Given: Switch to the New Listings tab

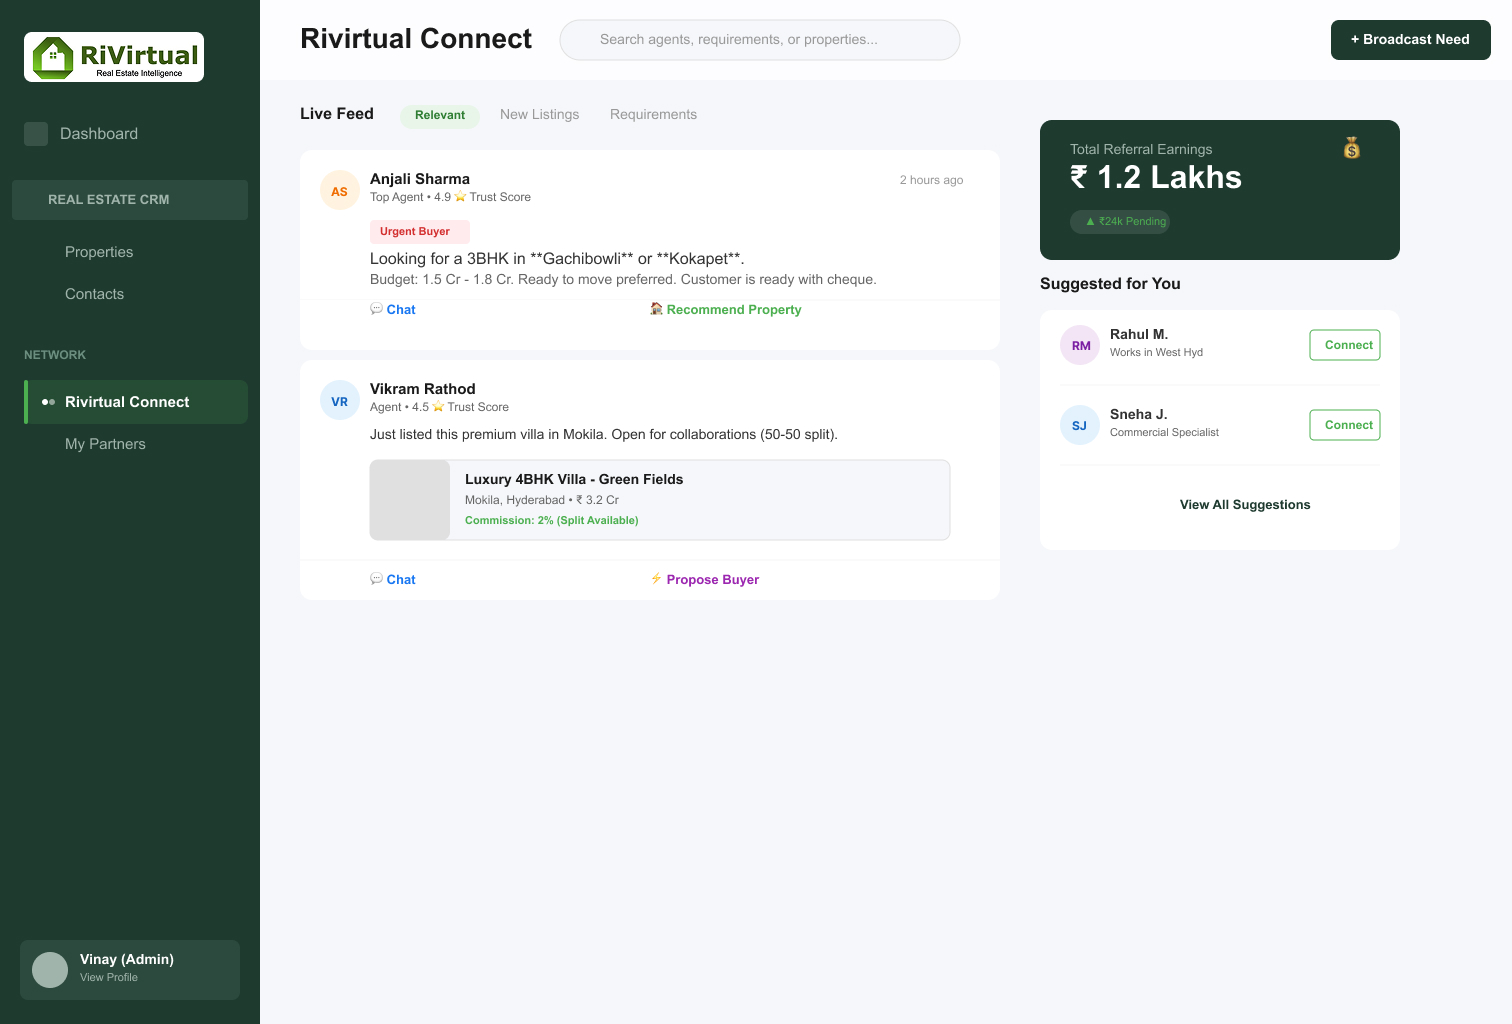Looking at the screenshot, I should click(540, 114).
